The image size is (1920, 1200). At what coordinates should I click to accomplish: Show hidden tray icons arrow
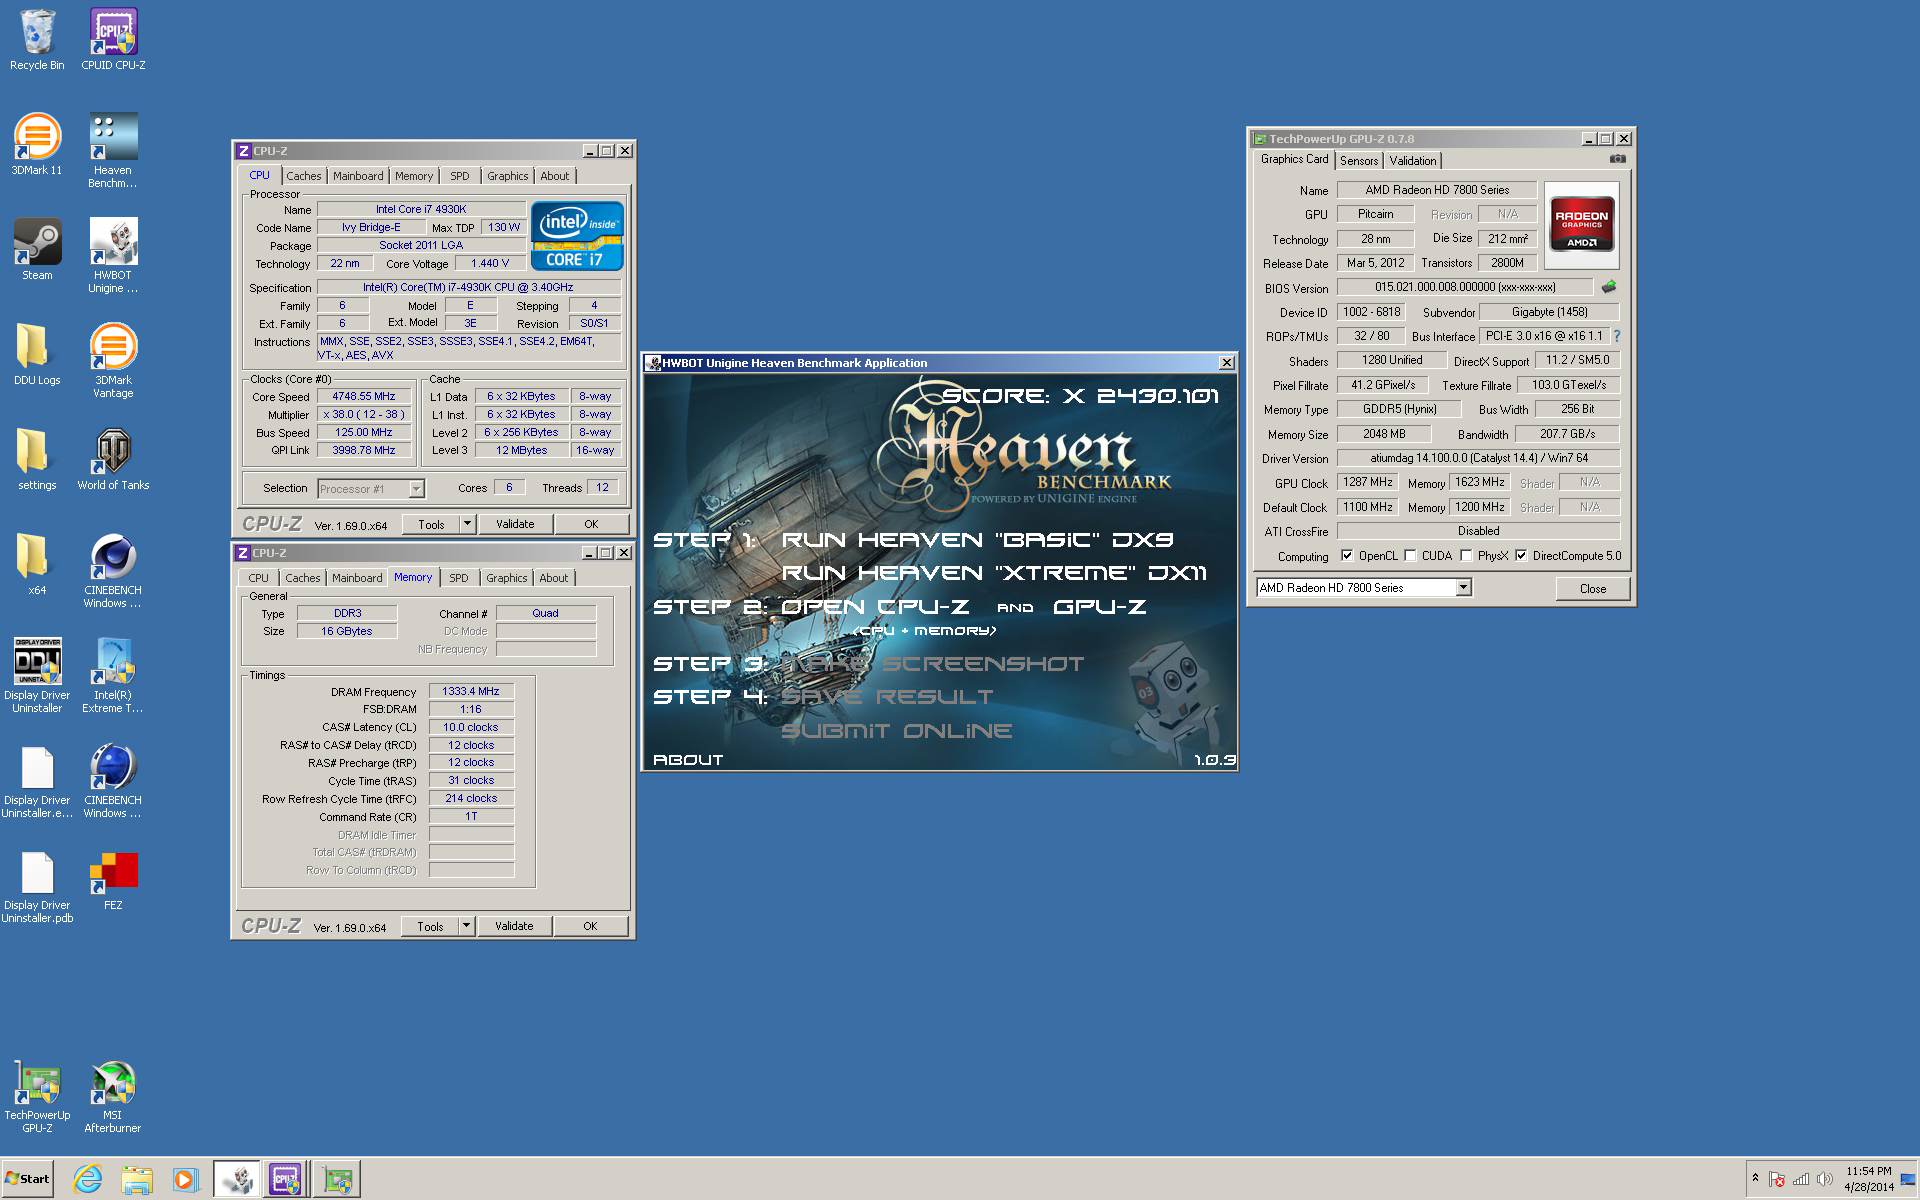coord(1755,1178)
